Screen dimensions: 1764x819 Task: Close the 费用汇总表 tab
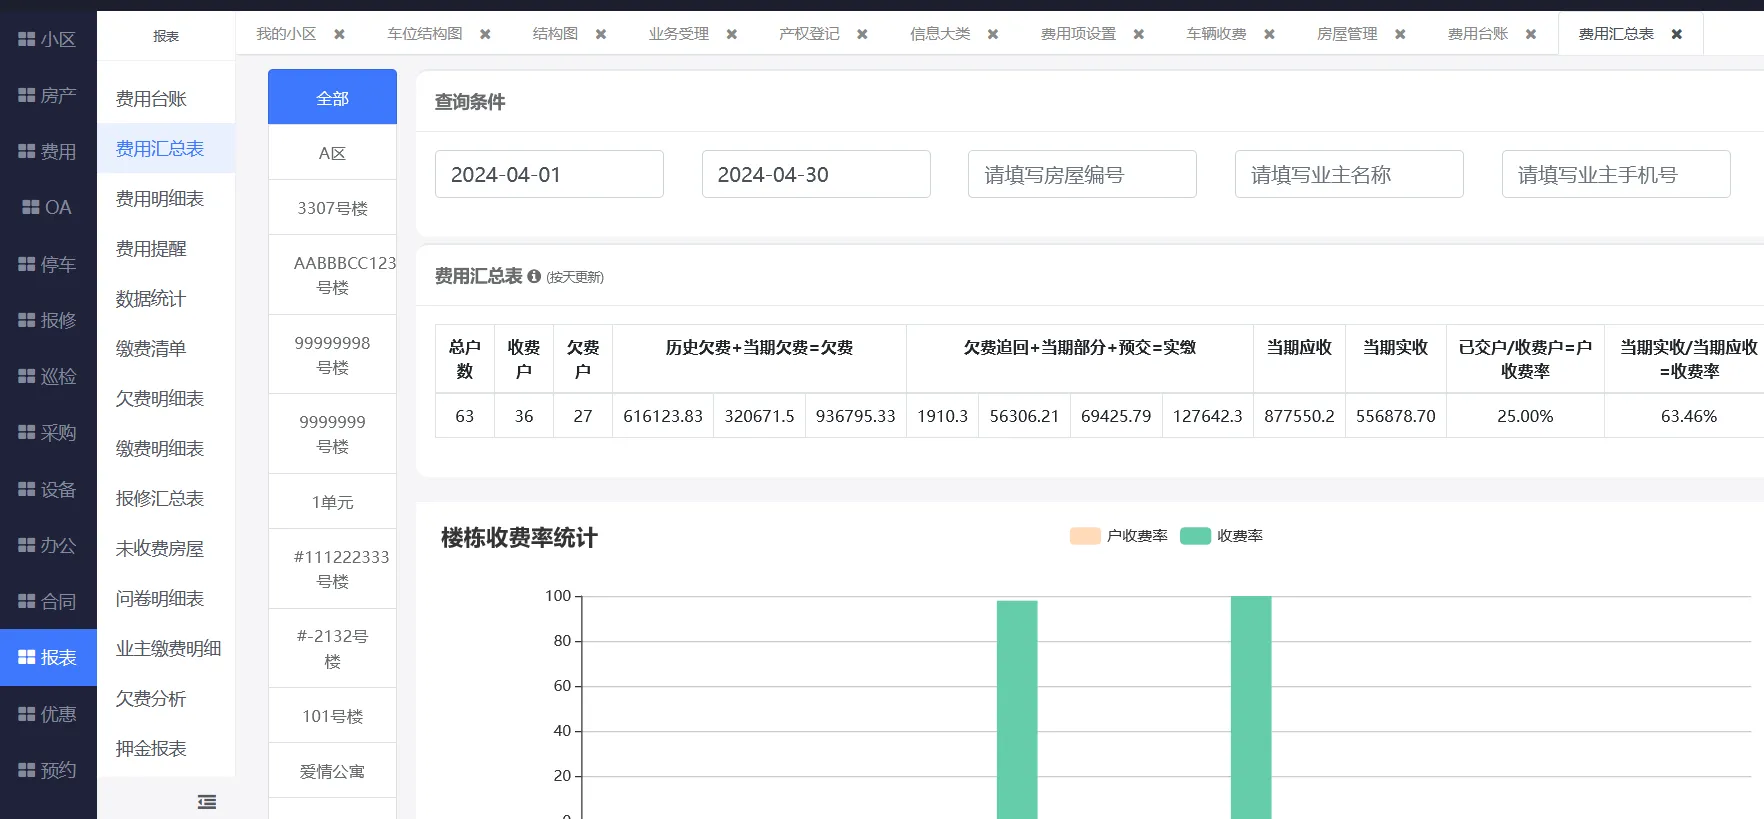click(1677, 34)
